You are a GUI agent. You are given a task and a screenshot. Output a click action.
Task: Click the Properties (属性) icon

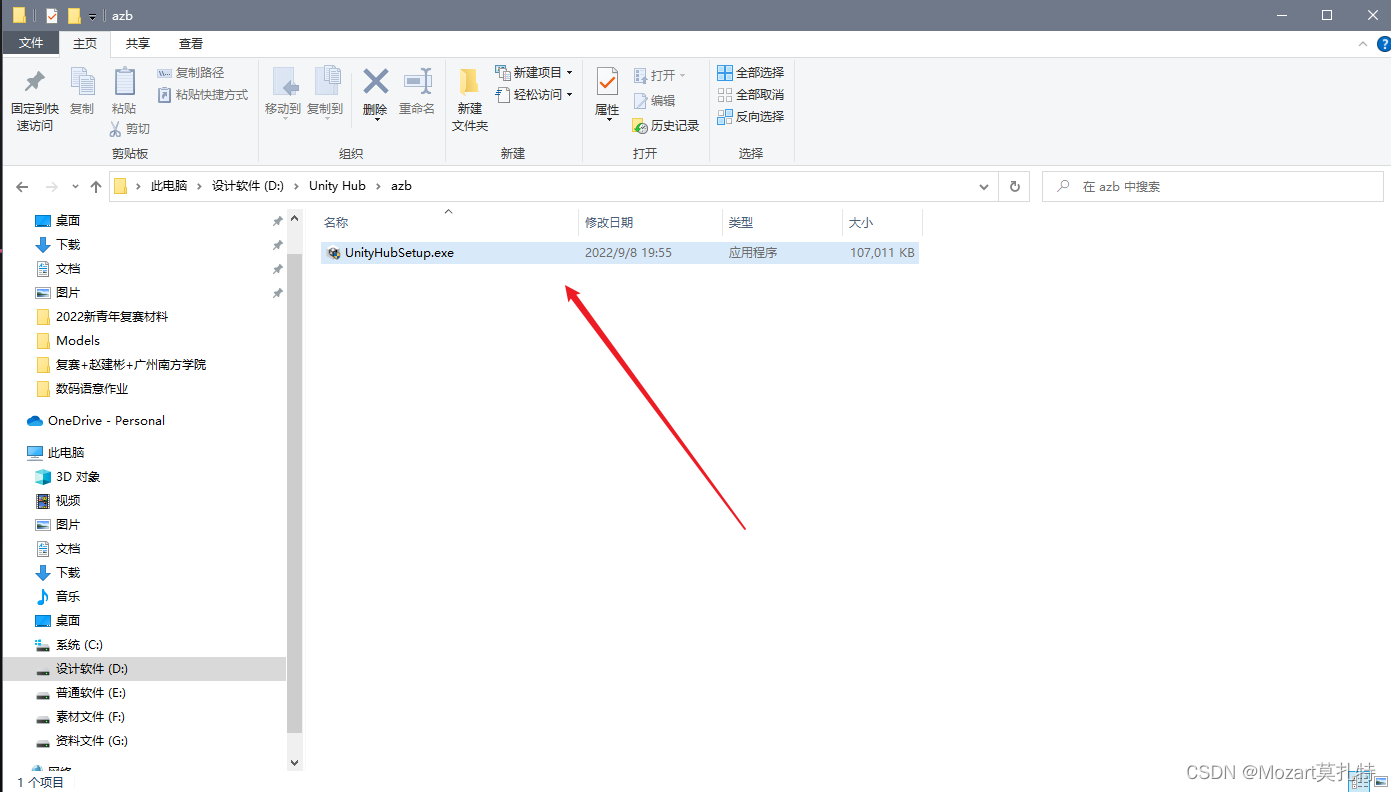coord(607,82)
